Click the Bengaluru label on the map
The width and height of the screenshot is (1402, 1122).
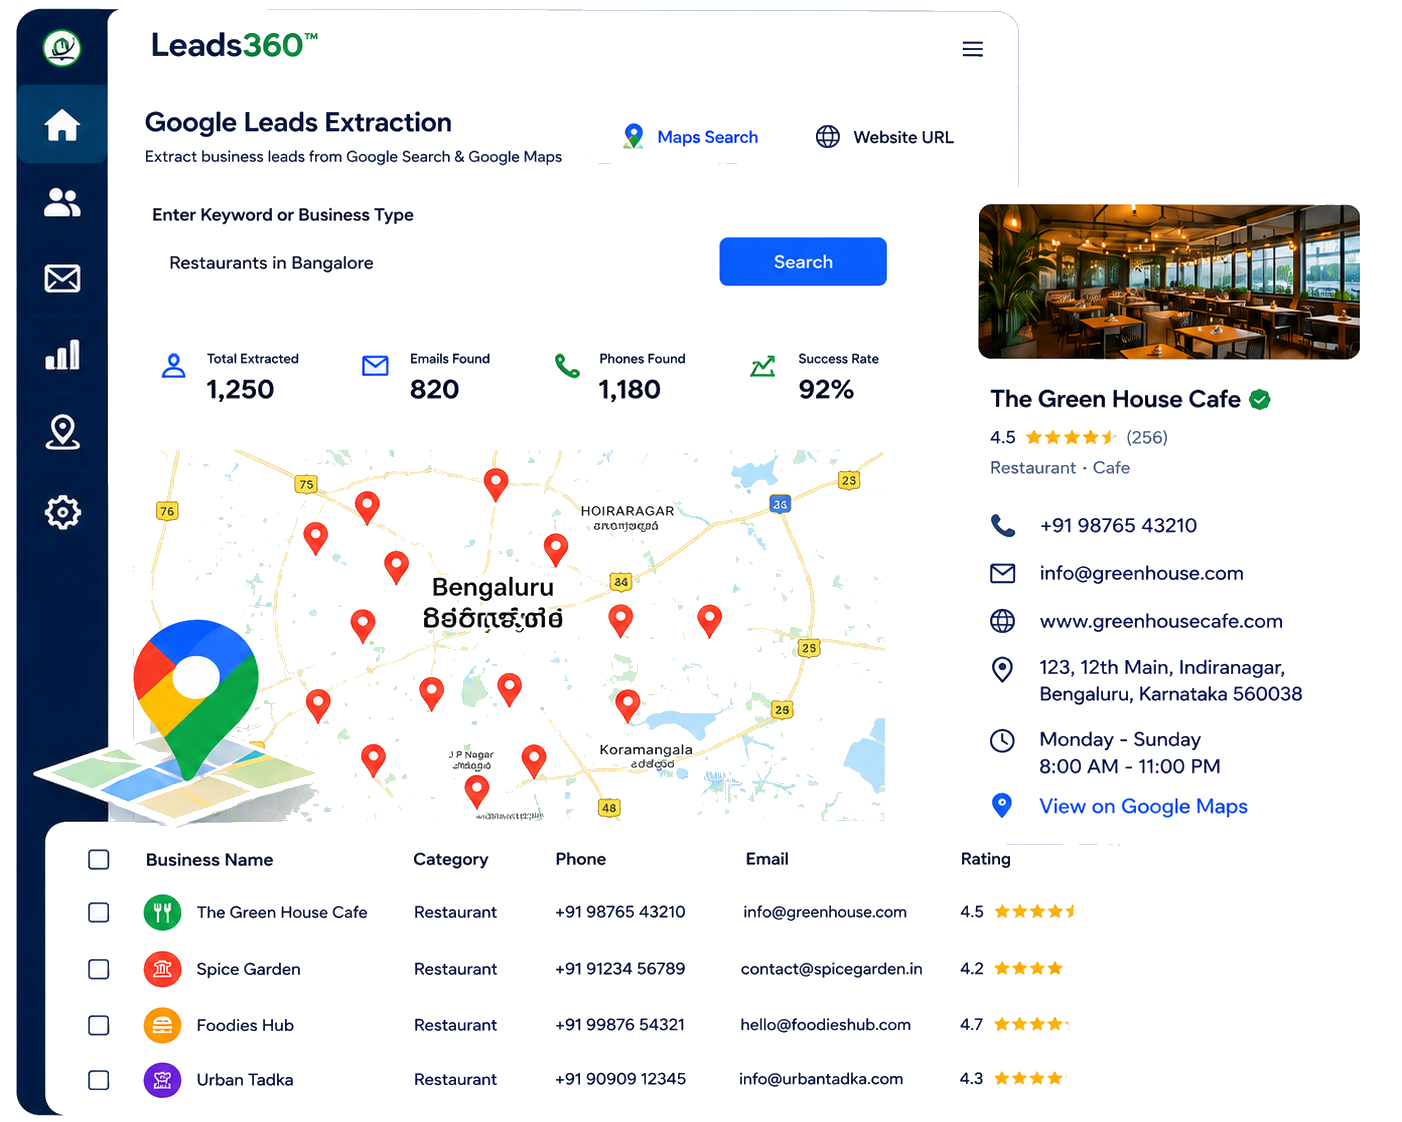pos(493,587)
